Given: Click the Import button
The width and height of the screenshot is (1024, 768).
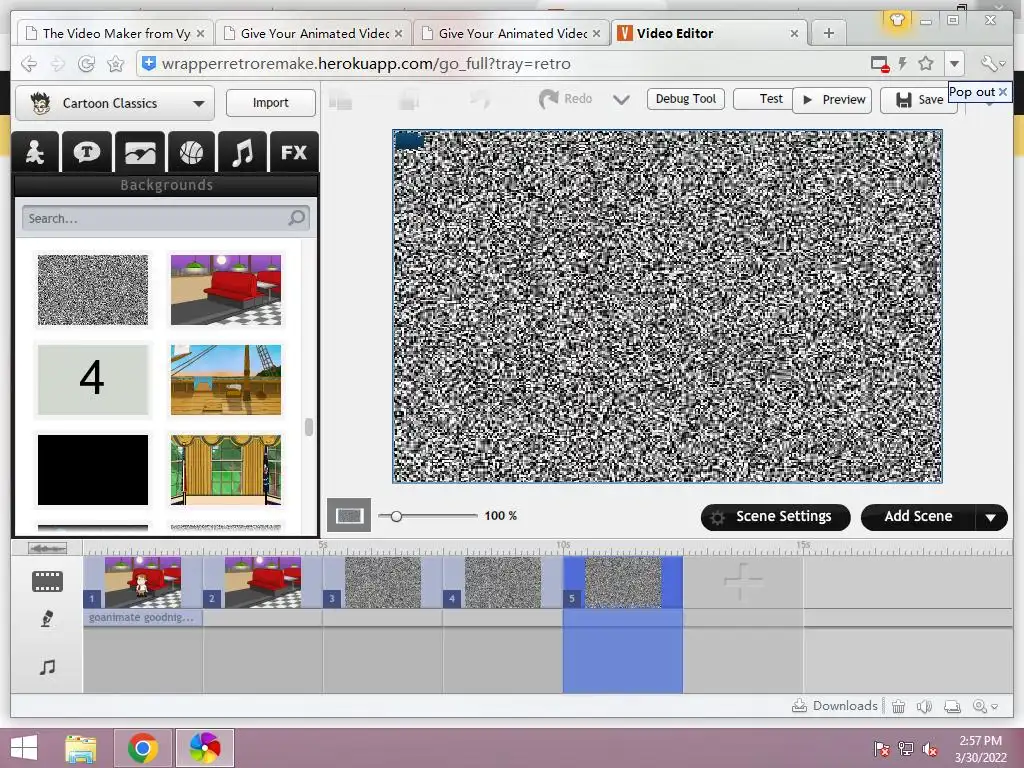Looking at the screenshot, I should tap(270, 103).
